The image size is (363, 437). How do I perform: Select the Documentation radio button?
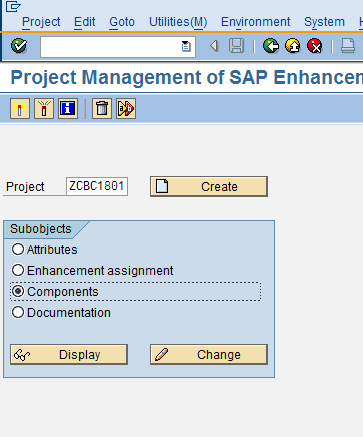pyautogui.click(x=18, y=312)
